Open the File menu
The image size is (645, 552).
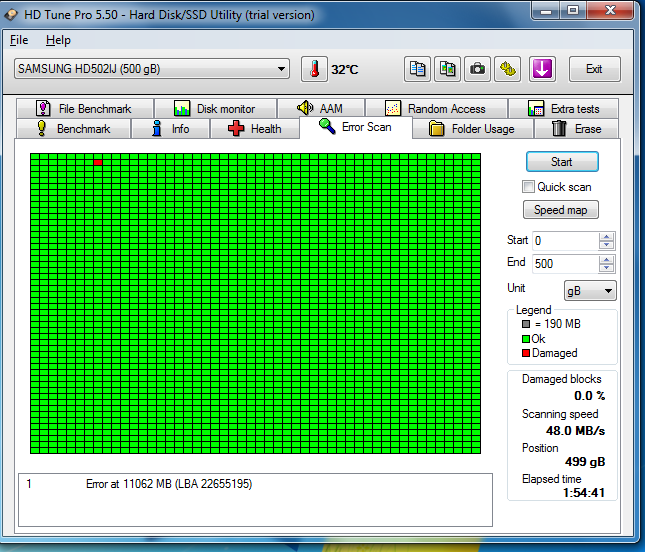[x=19, y=40]
